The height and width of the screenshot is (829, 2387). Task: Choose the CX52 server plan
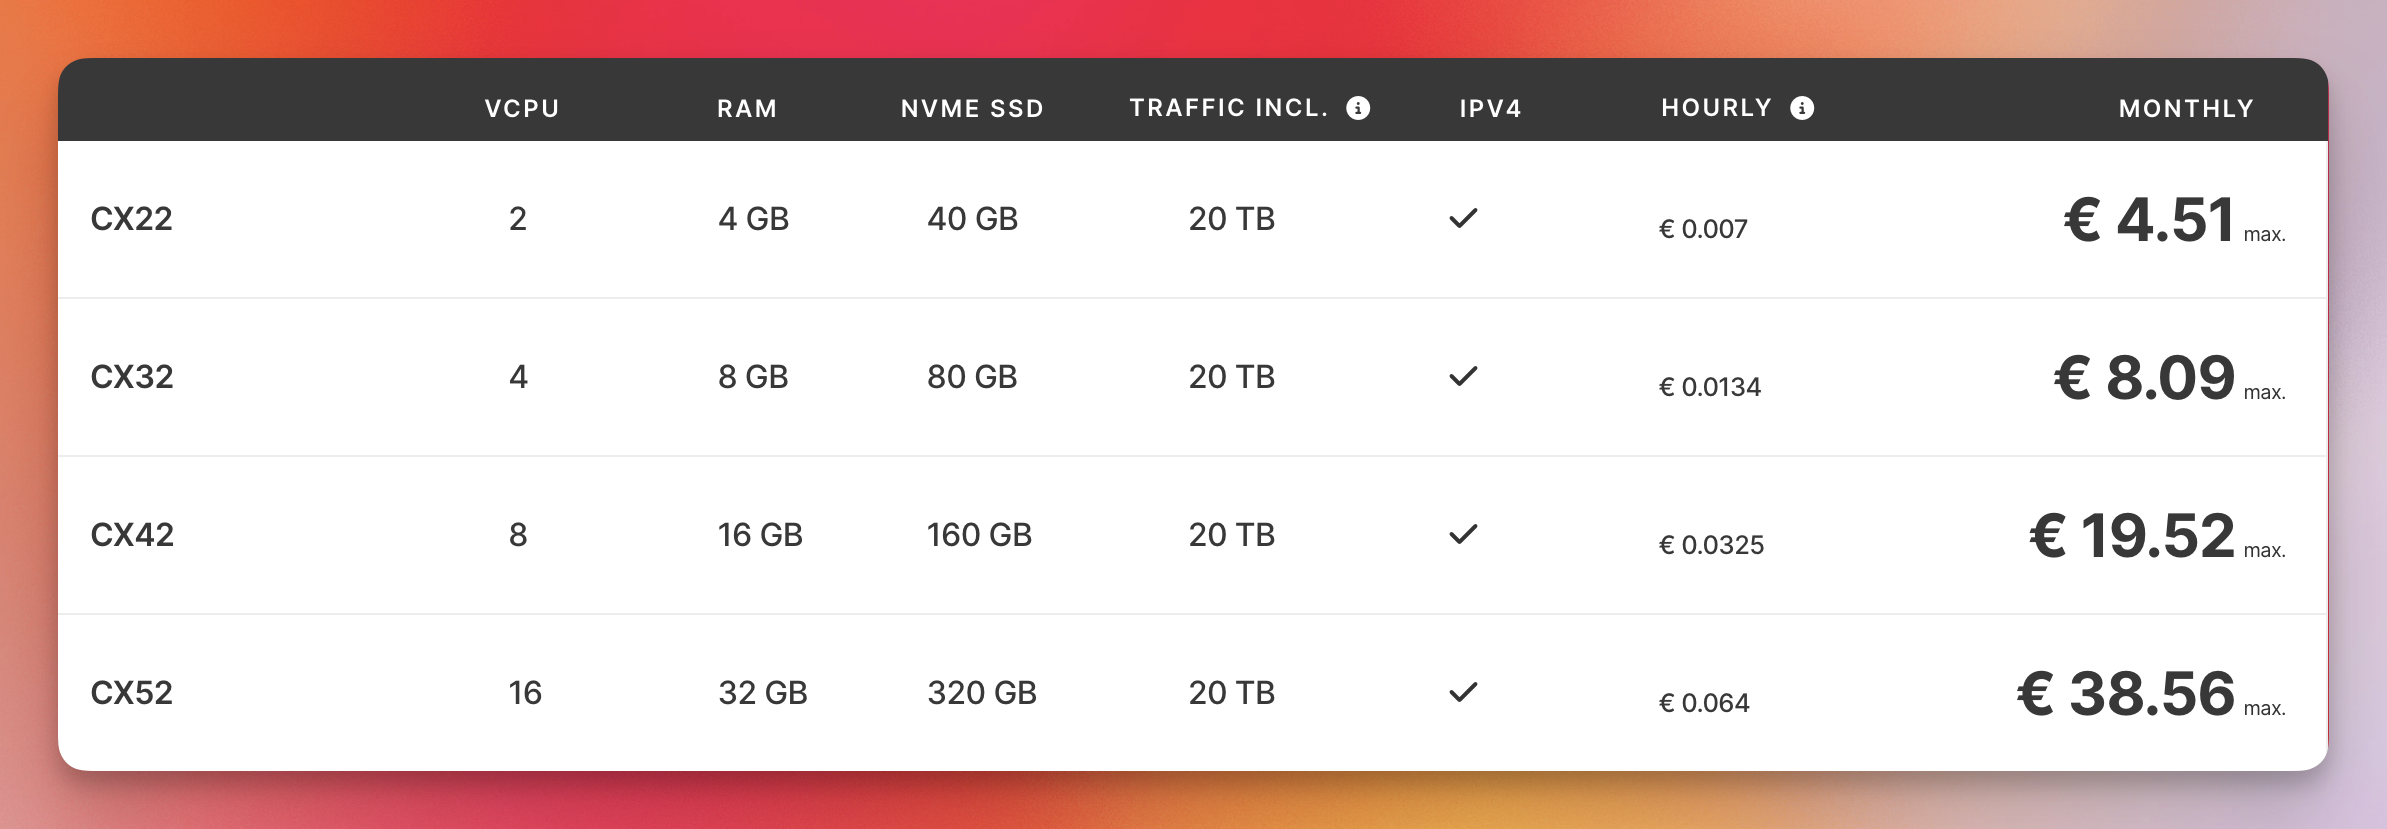(x=131, y=693)
